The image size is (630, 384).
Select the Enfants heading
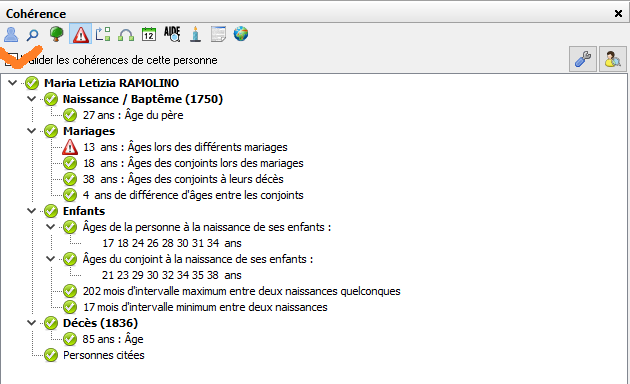pos(84,211)
